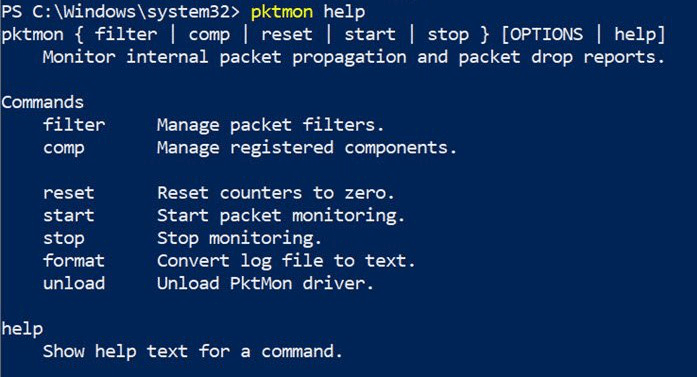This screenshot has width=697, height=377.
Task: Click the format command entry
Action: [74, 261]
